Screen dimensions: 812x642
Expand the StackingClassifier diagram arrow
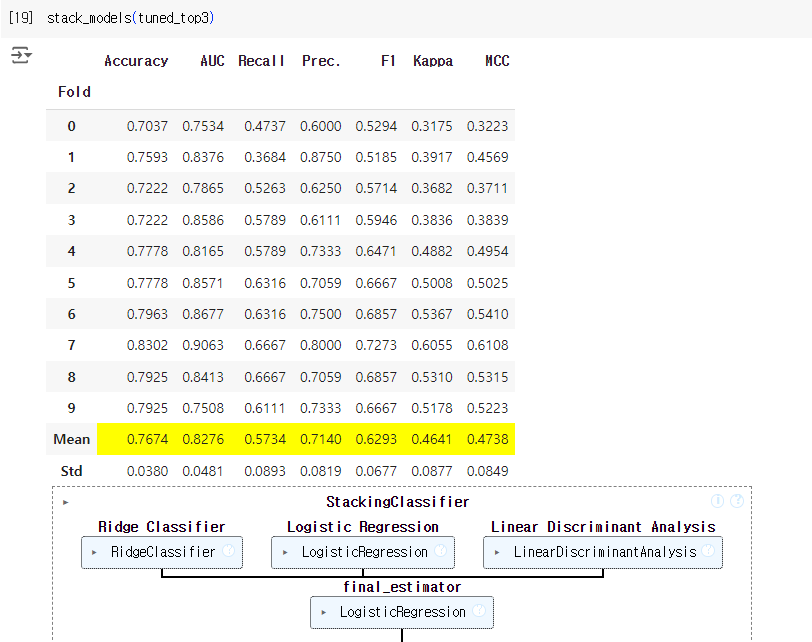click(66, 502)
